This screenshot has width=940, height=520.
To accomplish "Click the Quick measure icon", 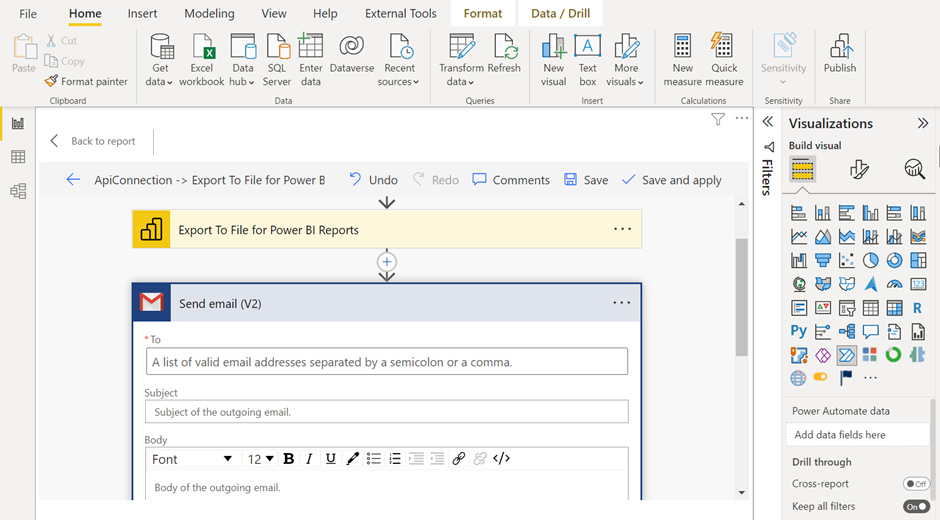I will click(x=724, y=60).
